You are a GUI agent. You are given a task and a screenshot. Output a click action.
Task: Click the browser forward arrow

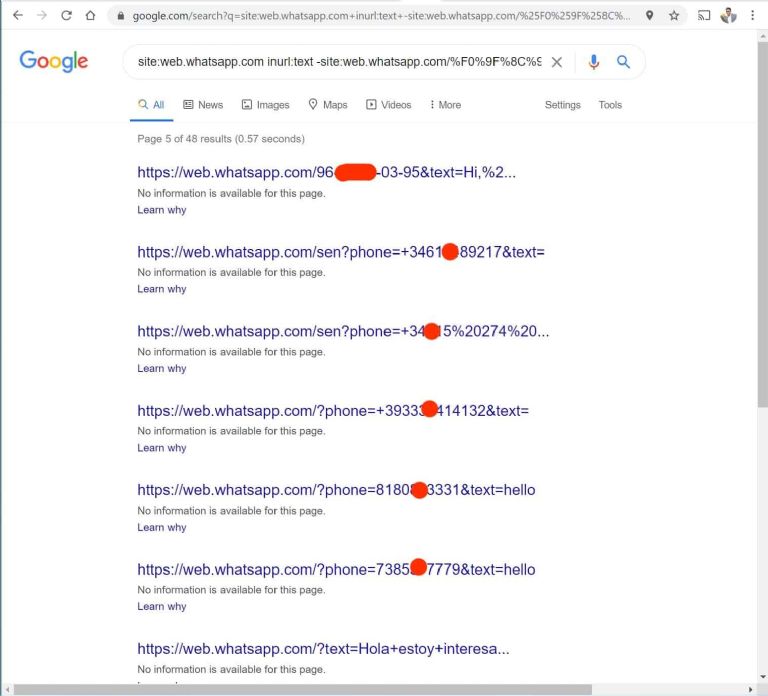(x=42, y=15)
